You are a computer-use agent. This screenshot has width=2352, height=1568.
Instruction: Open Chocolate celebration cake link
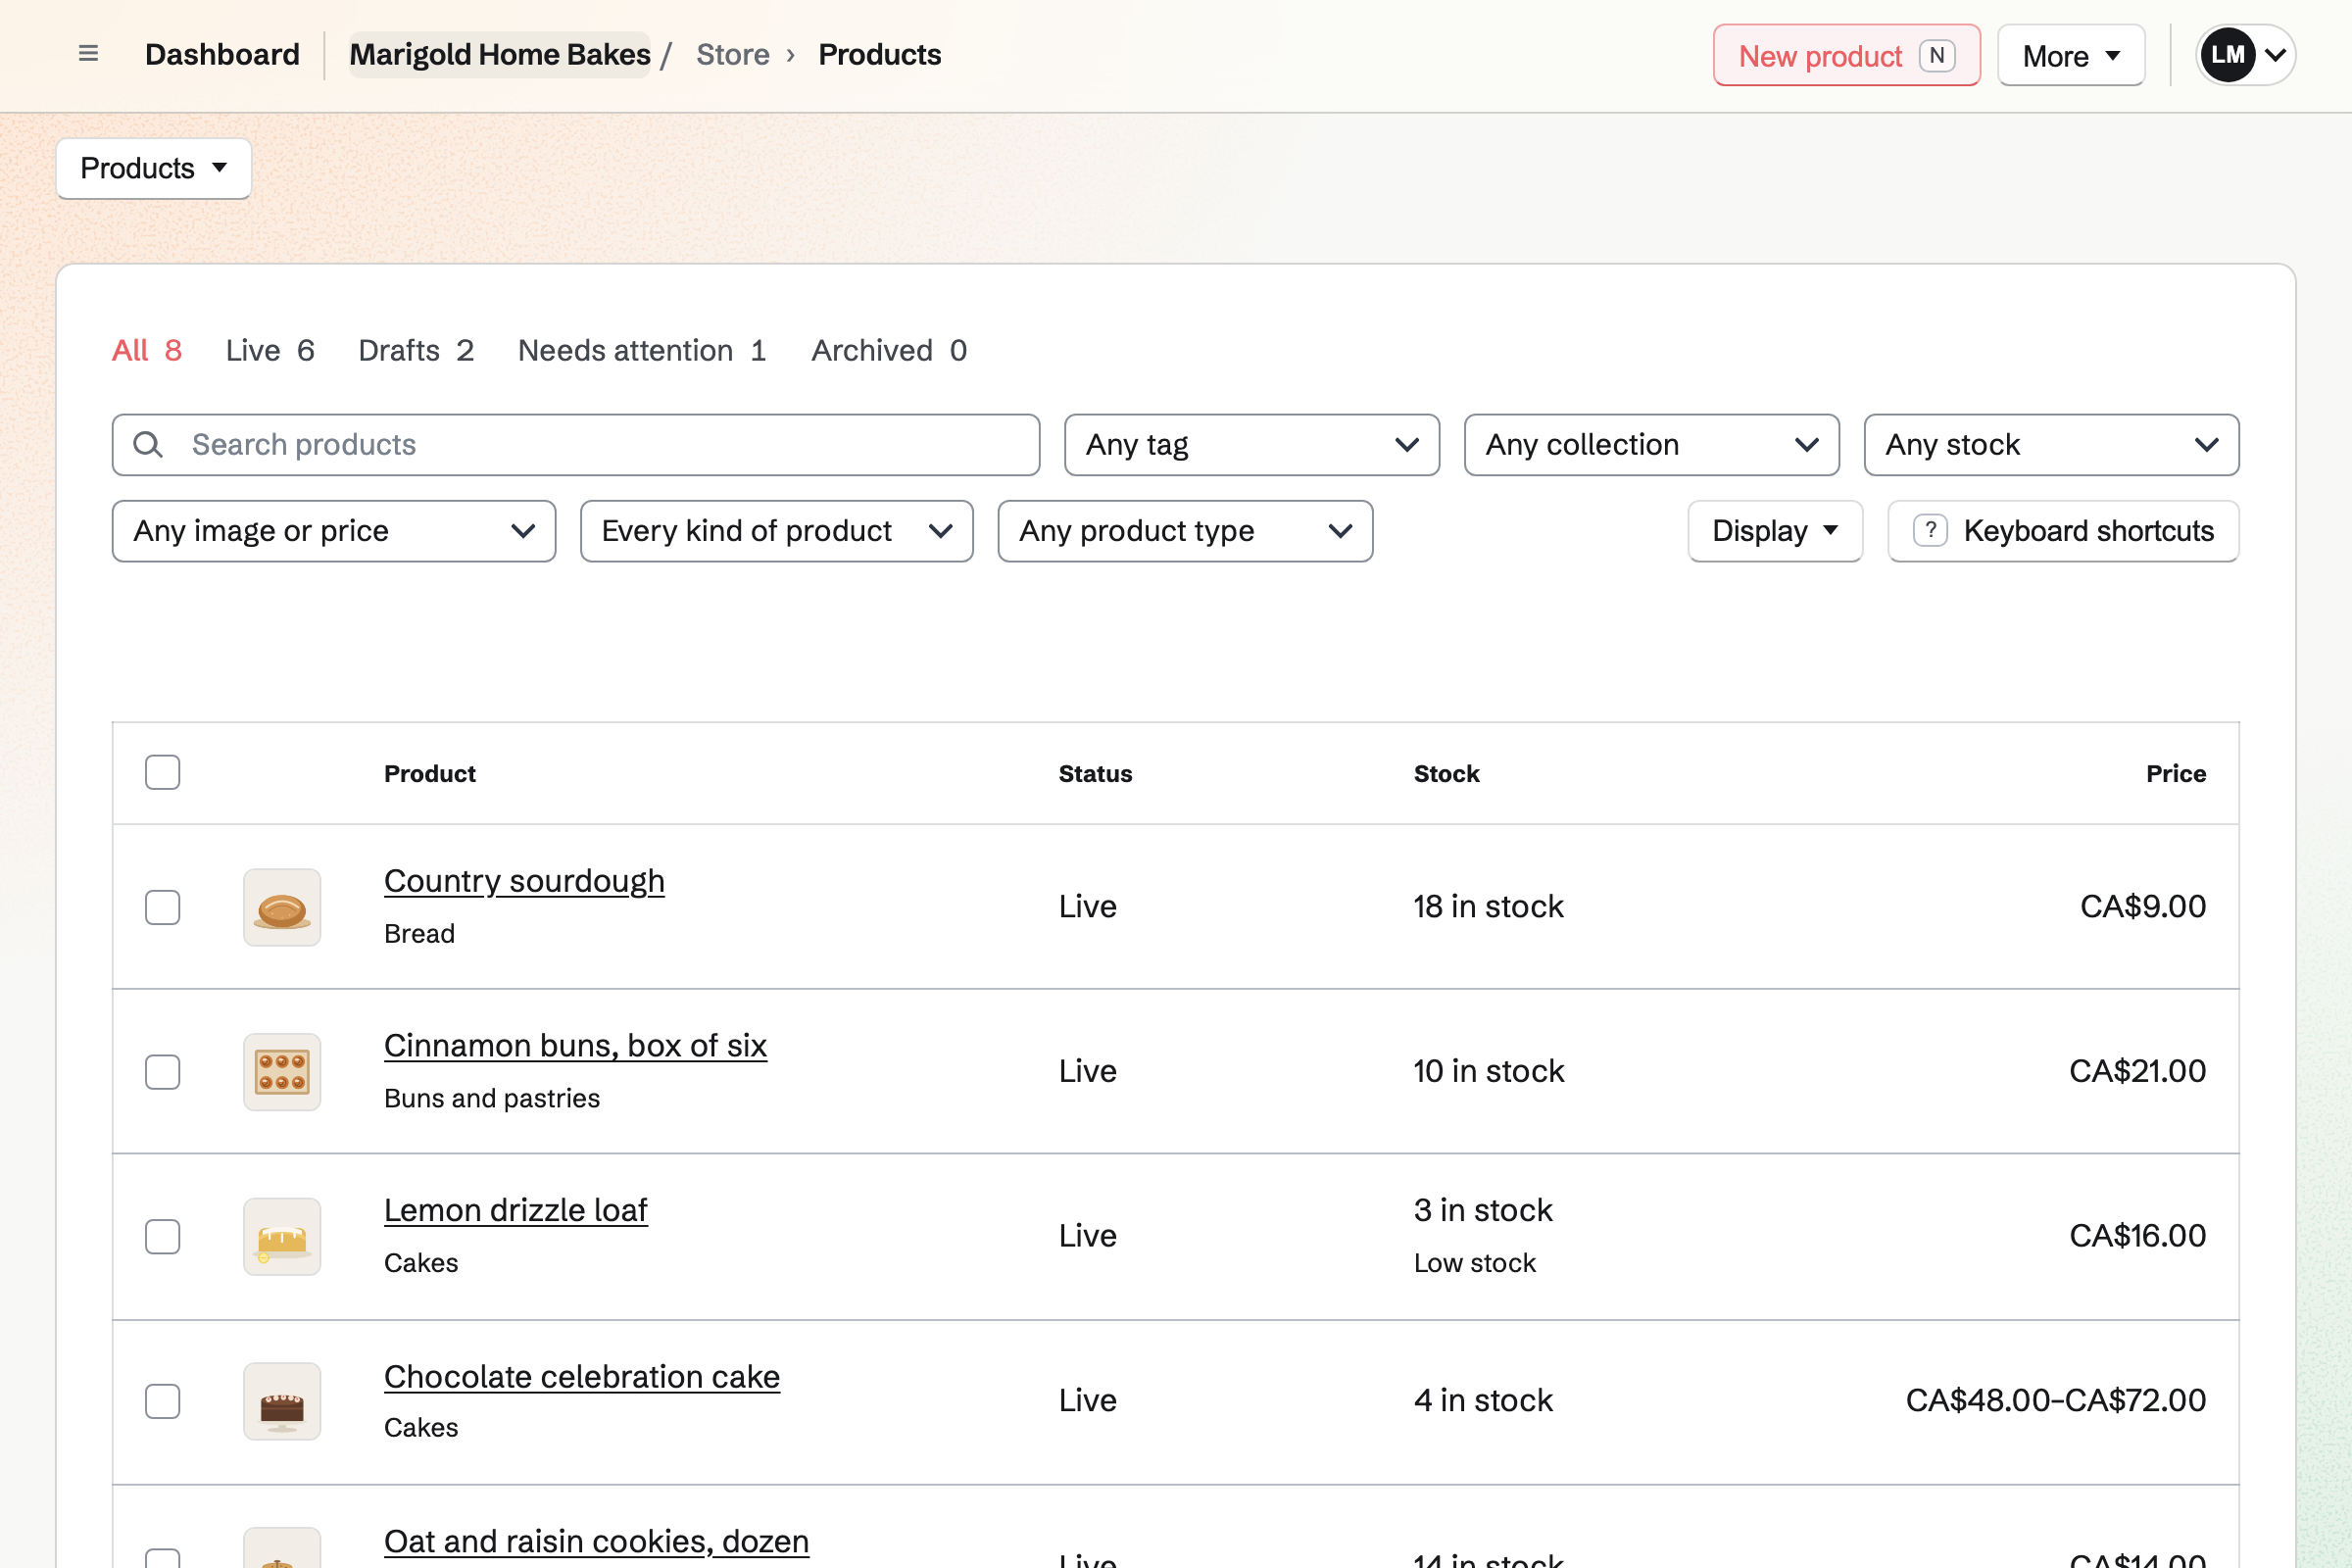click(x=582, y=1378)
